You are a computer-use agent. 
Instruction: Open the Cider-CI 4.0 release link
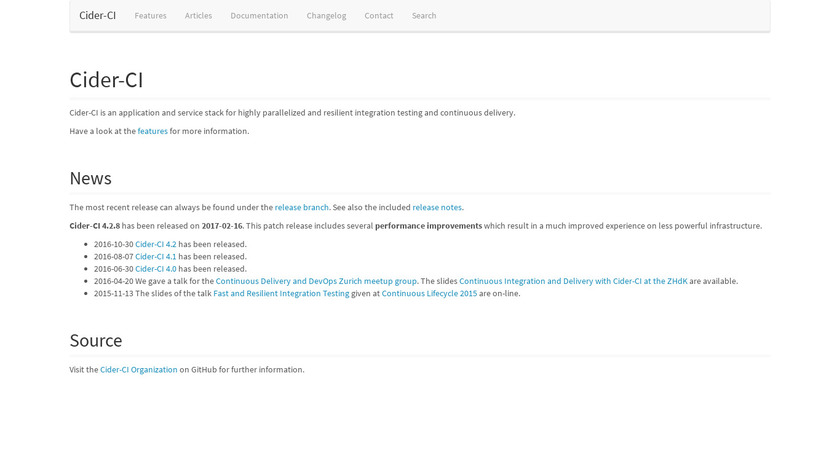155,269
